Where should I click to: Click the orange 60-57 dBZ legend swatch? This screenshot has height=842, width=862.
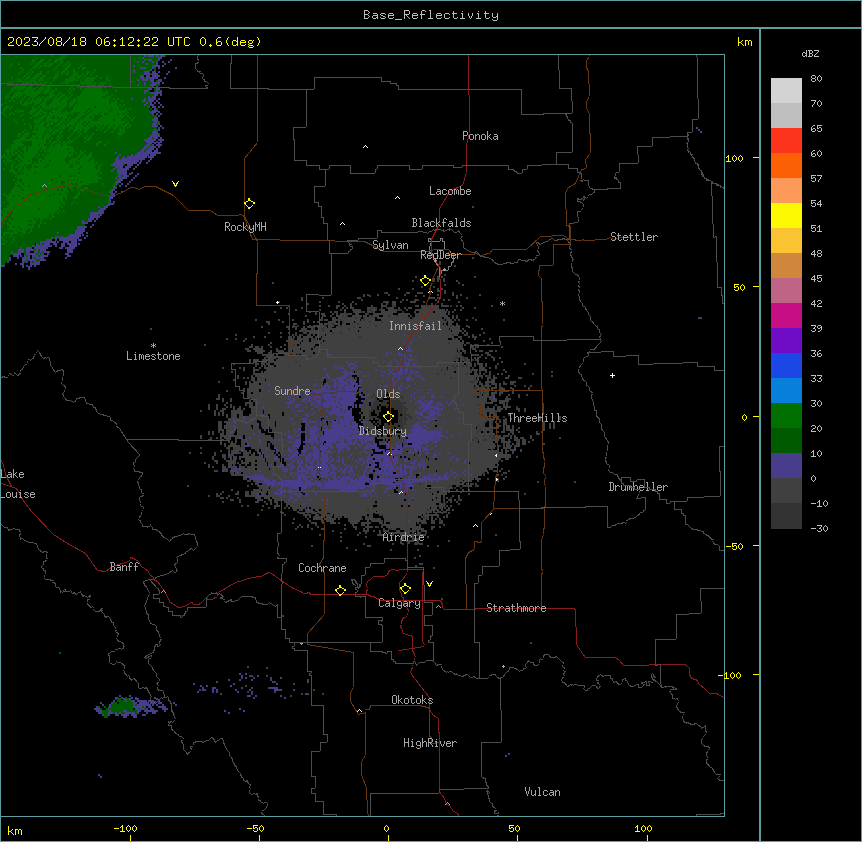tap(786, 165)
